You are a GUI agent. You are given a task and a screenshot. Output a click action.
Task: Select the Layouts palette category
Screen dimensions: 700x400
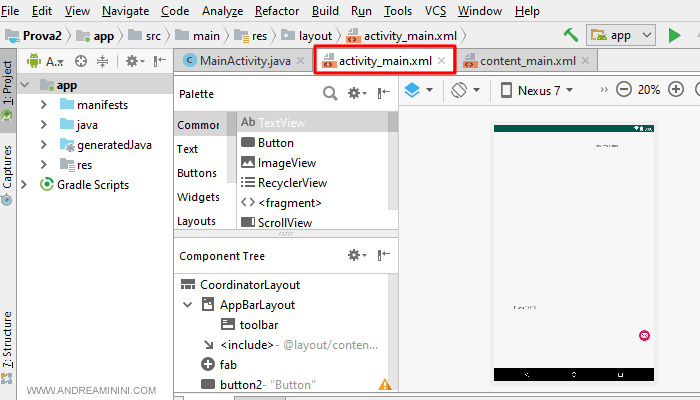[196, 221]
